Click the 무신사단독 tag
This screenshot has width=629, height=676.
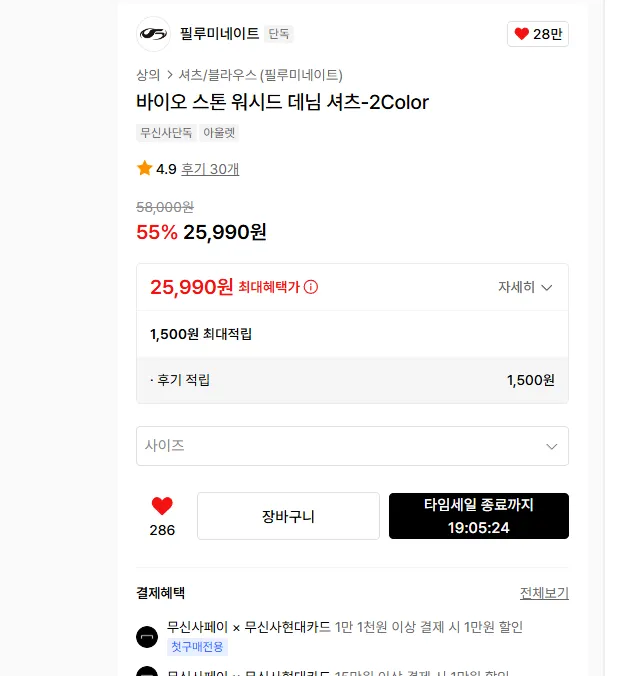166,132
